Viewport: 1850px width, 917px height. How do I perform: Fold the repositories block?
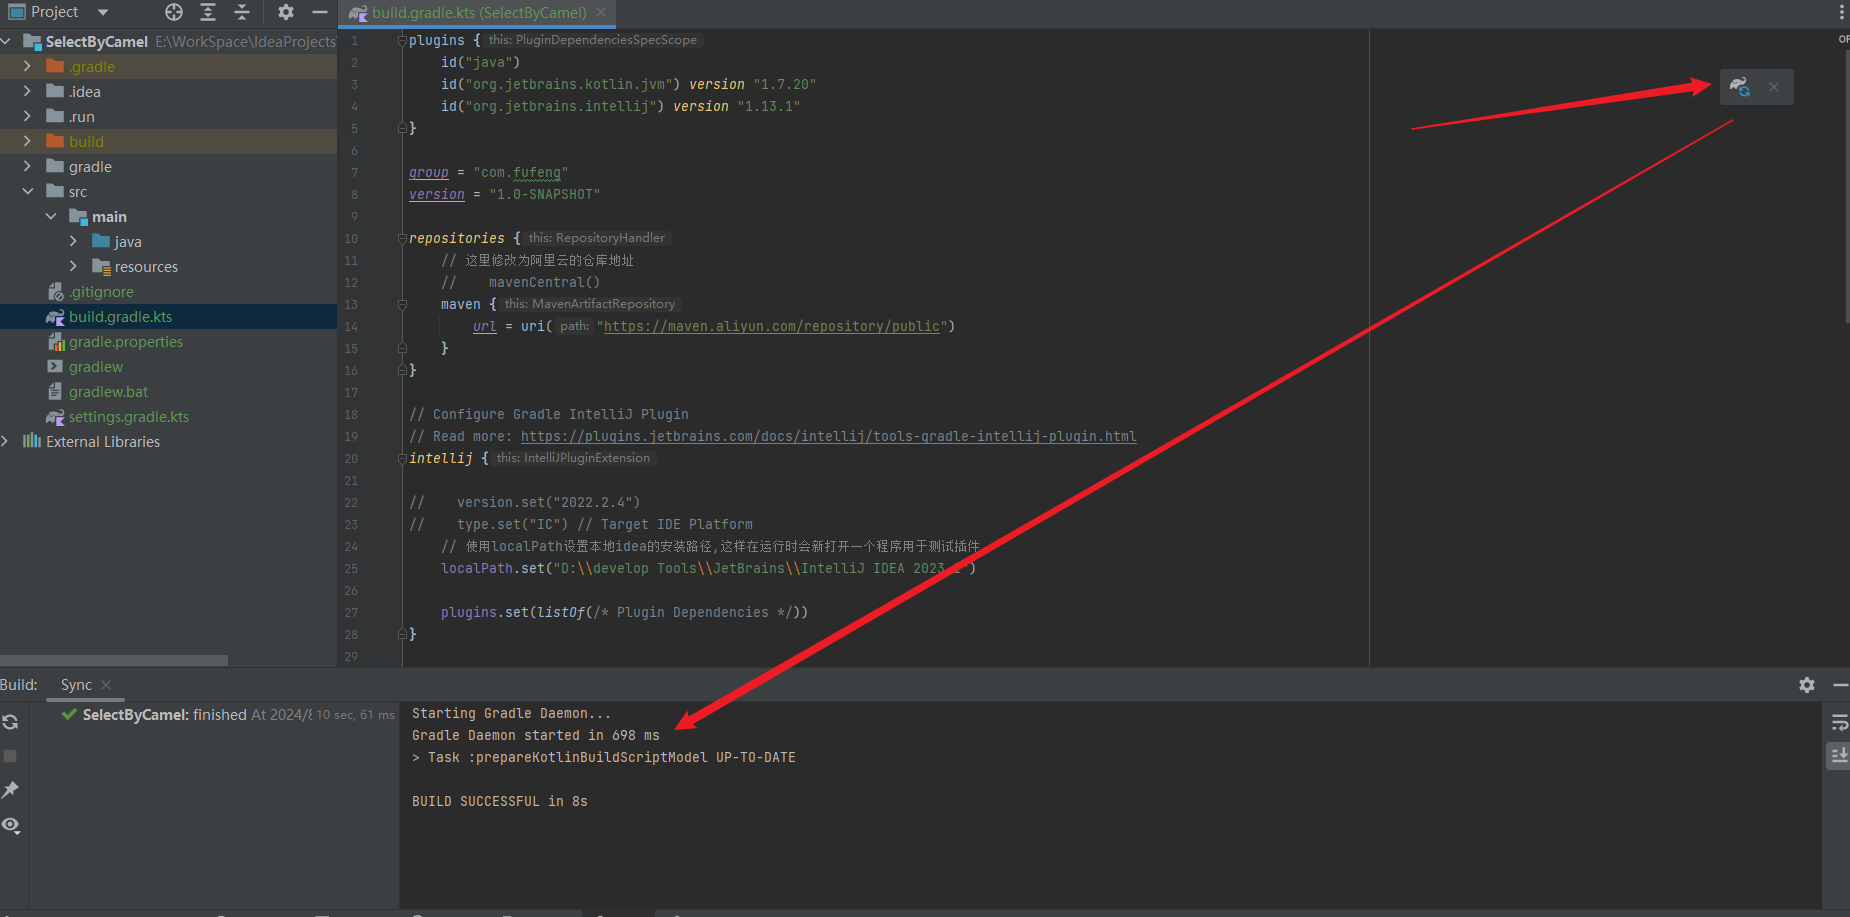point(402,238)
